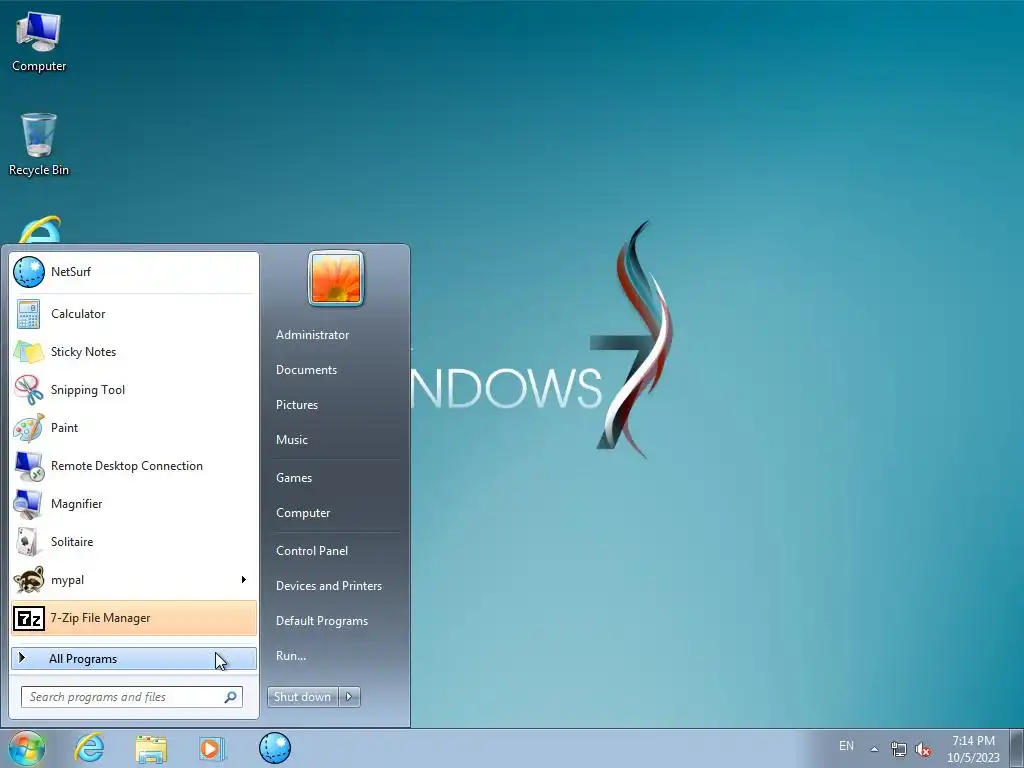Viewport: 1024px width, 768px height.
Task: Open Computer from Start menu right pane
Action: click(x=303, y=513)
